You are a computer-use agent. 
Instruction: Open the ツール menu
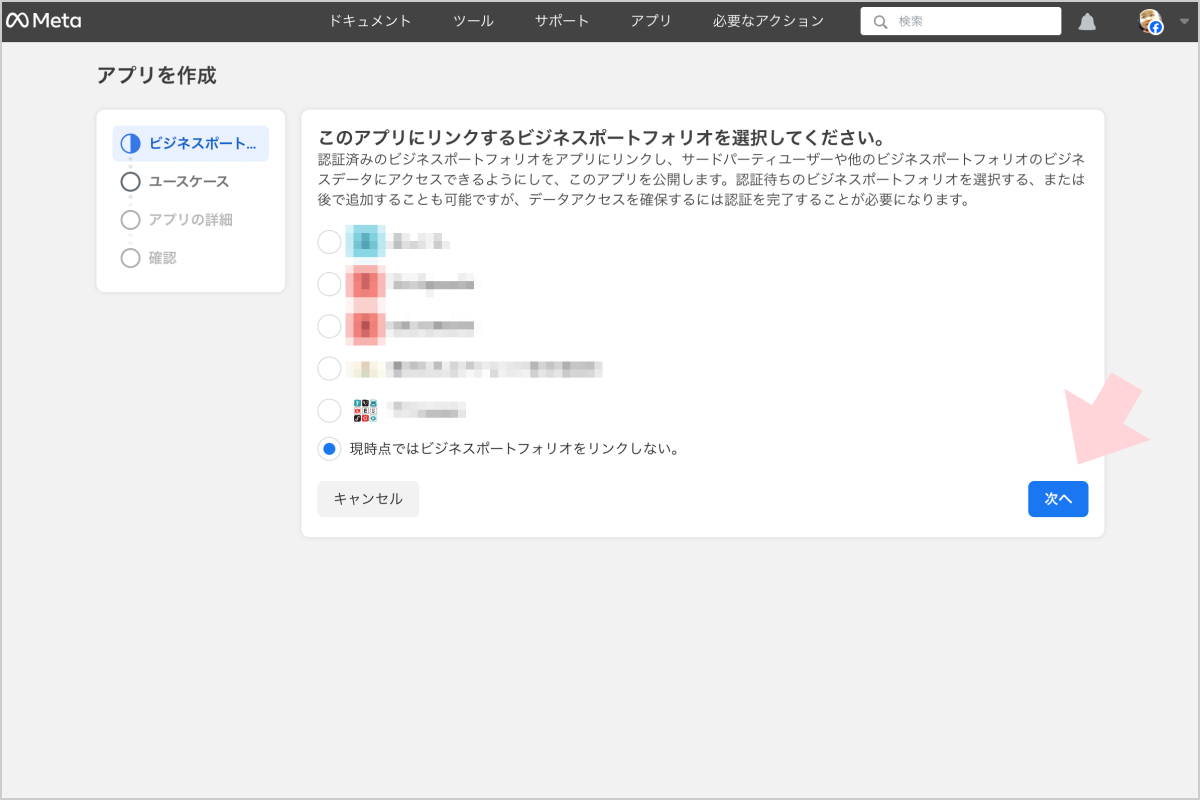coord(473,21)
